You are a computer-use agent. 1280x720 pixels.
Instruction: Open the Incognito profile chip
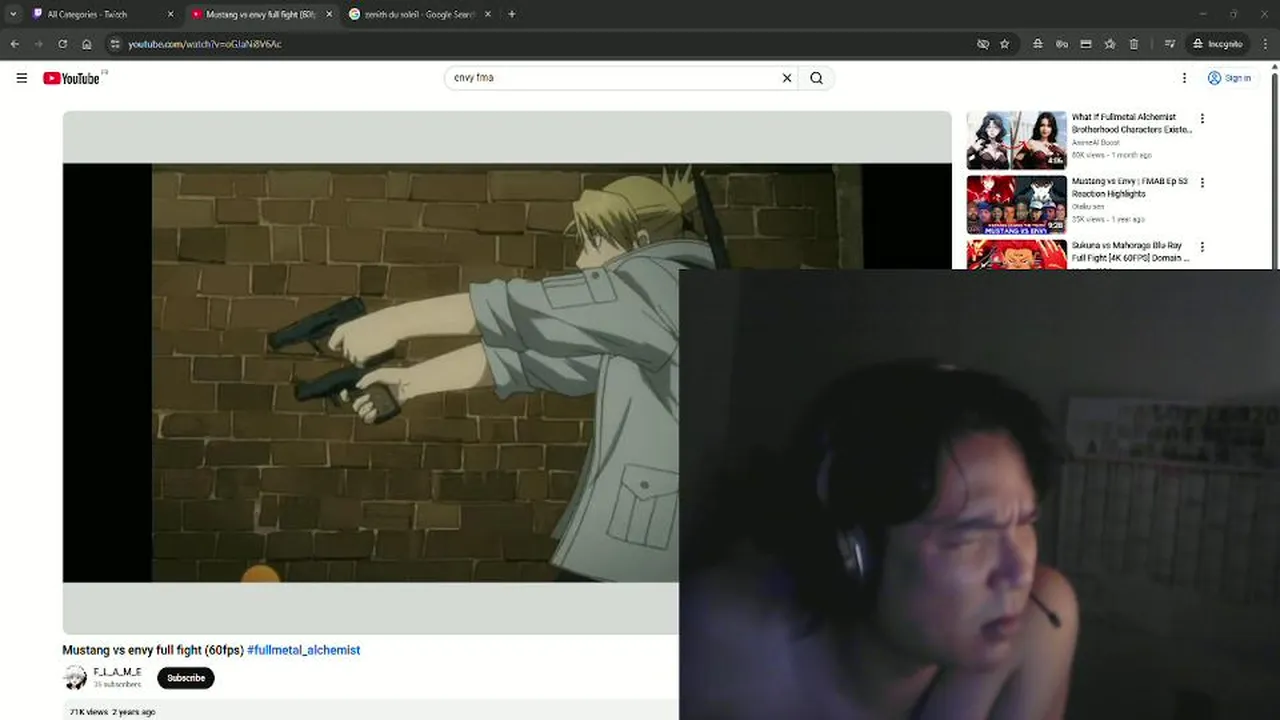coord(1217,44)
